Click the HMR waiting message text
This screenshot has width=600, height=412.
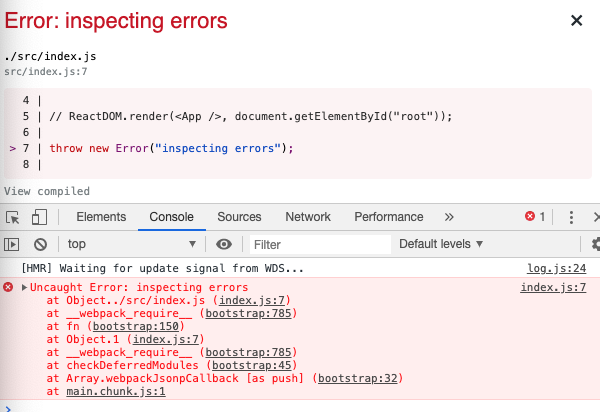coord(162,269)
